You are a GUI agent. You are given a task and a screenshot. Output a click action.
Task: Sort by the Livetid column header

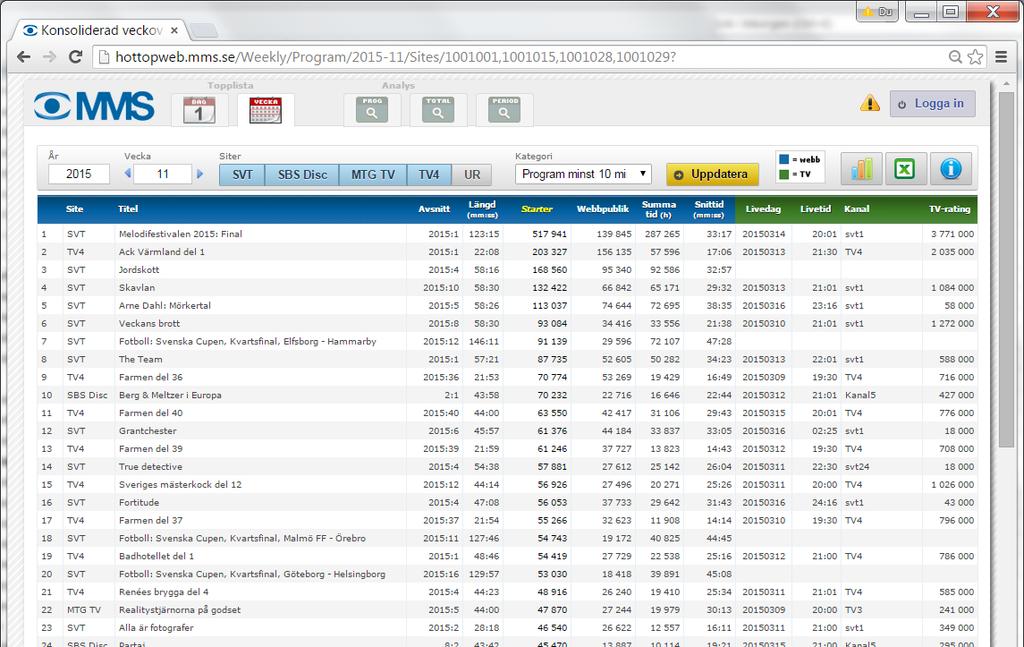pyautogui.click(x=816, y=209)
